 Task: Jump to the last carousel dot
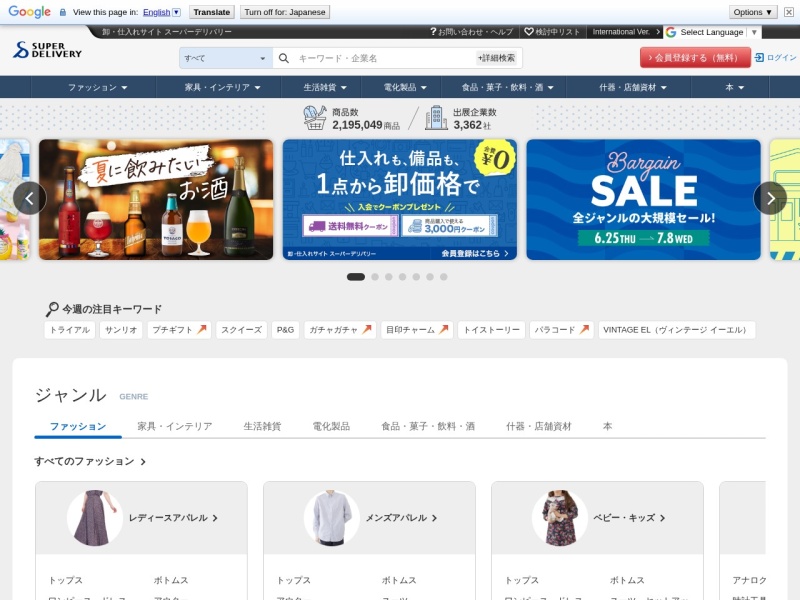[444, 277]
